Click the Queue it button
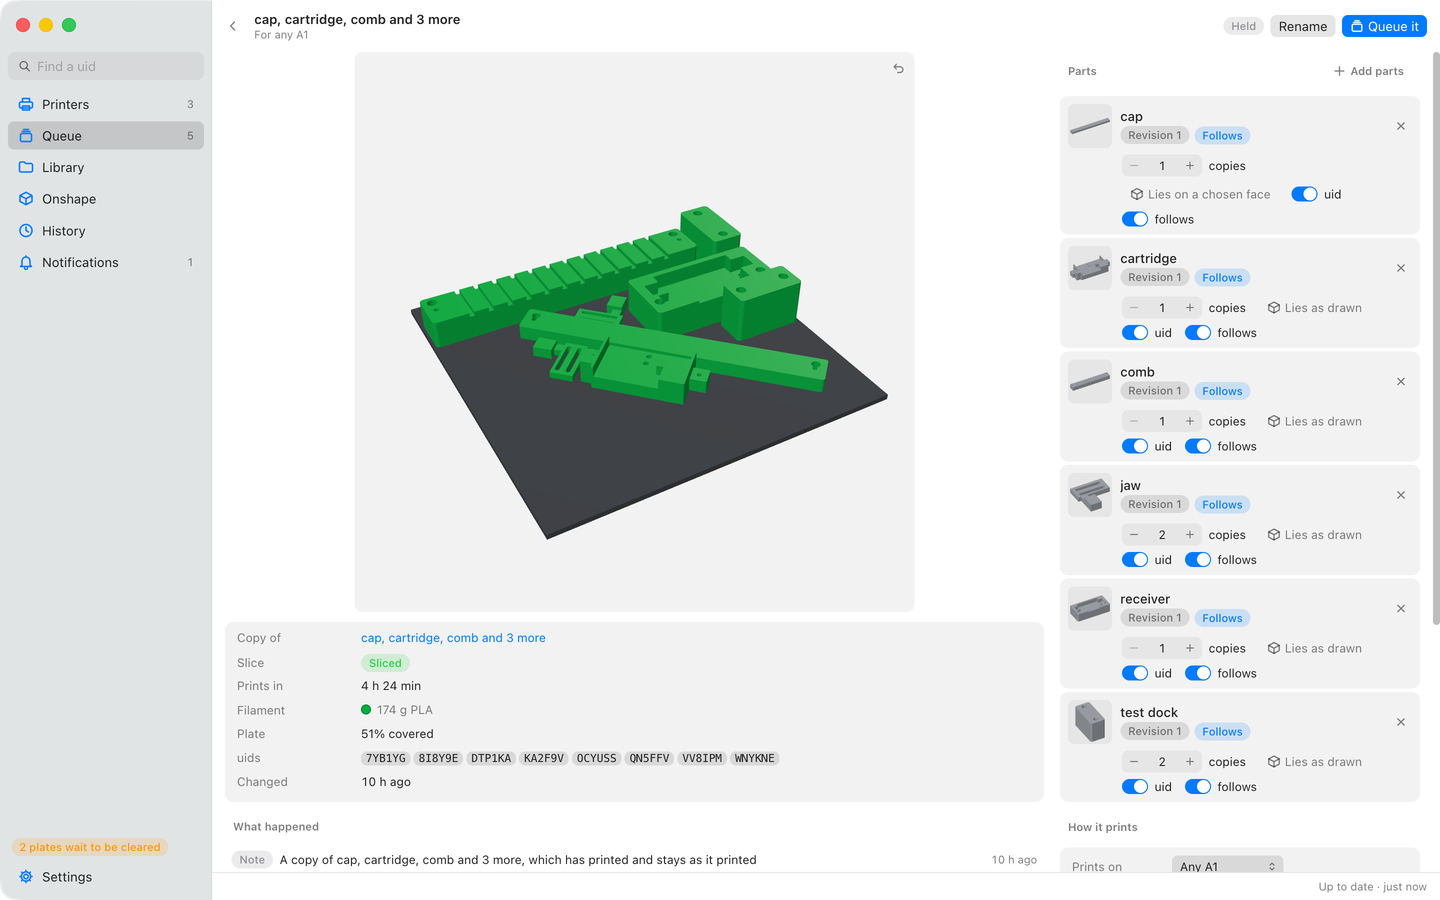The height and width of the screenshot is (900, 1440). 1384,26
